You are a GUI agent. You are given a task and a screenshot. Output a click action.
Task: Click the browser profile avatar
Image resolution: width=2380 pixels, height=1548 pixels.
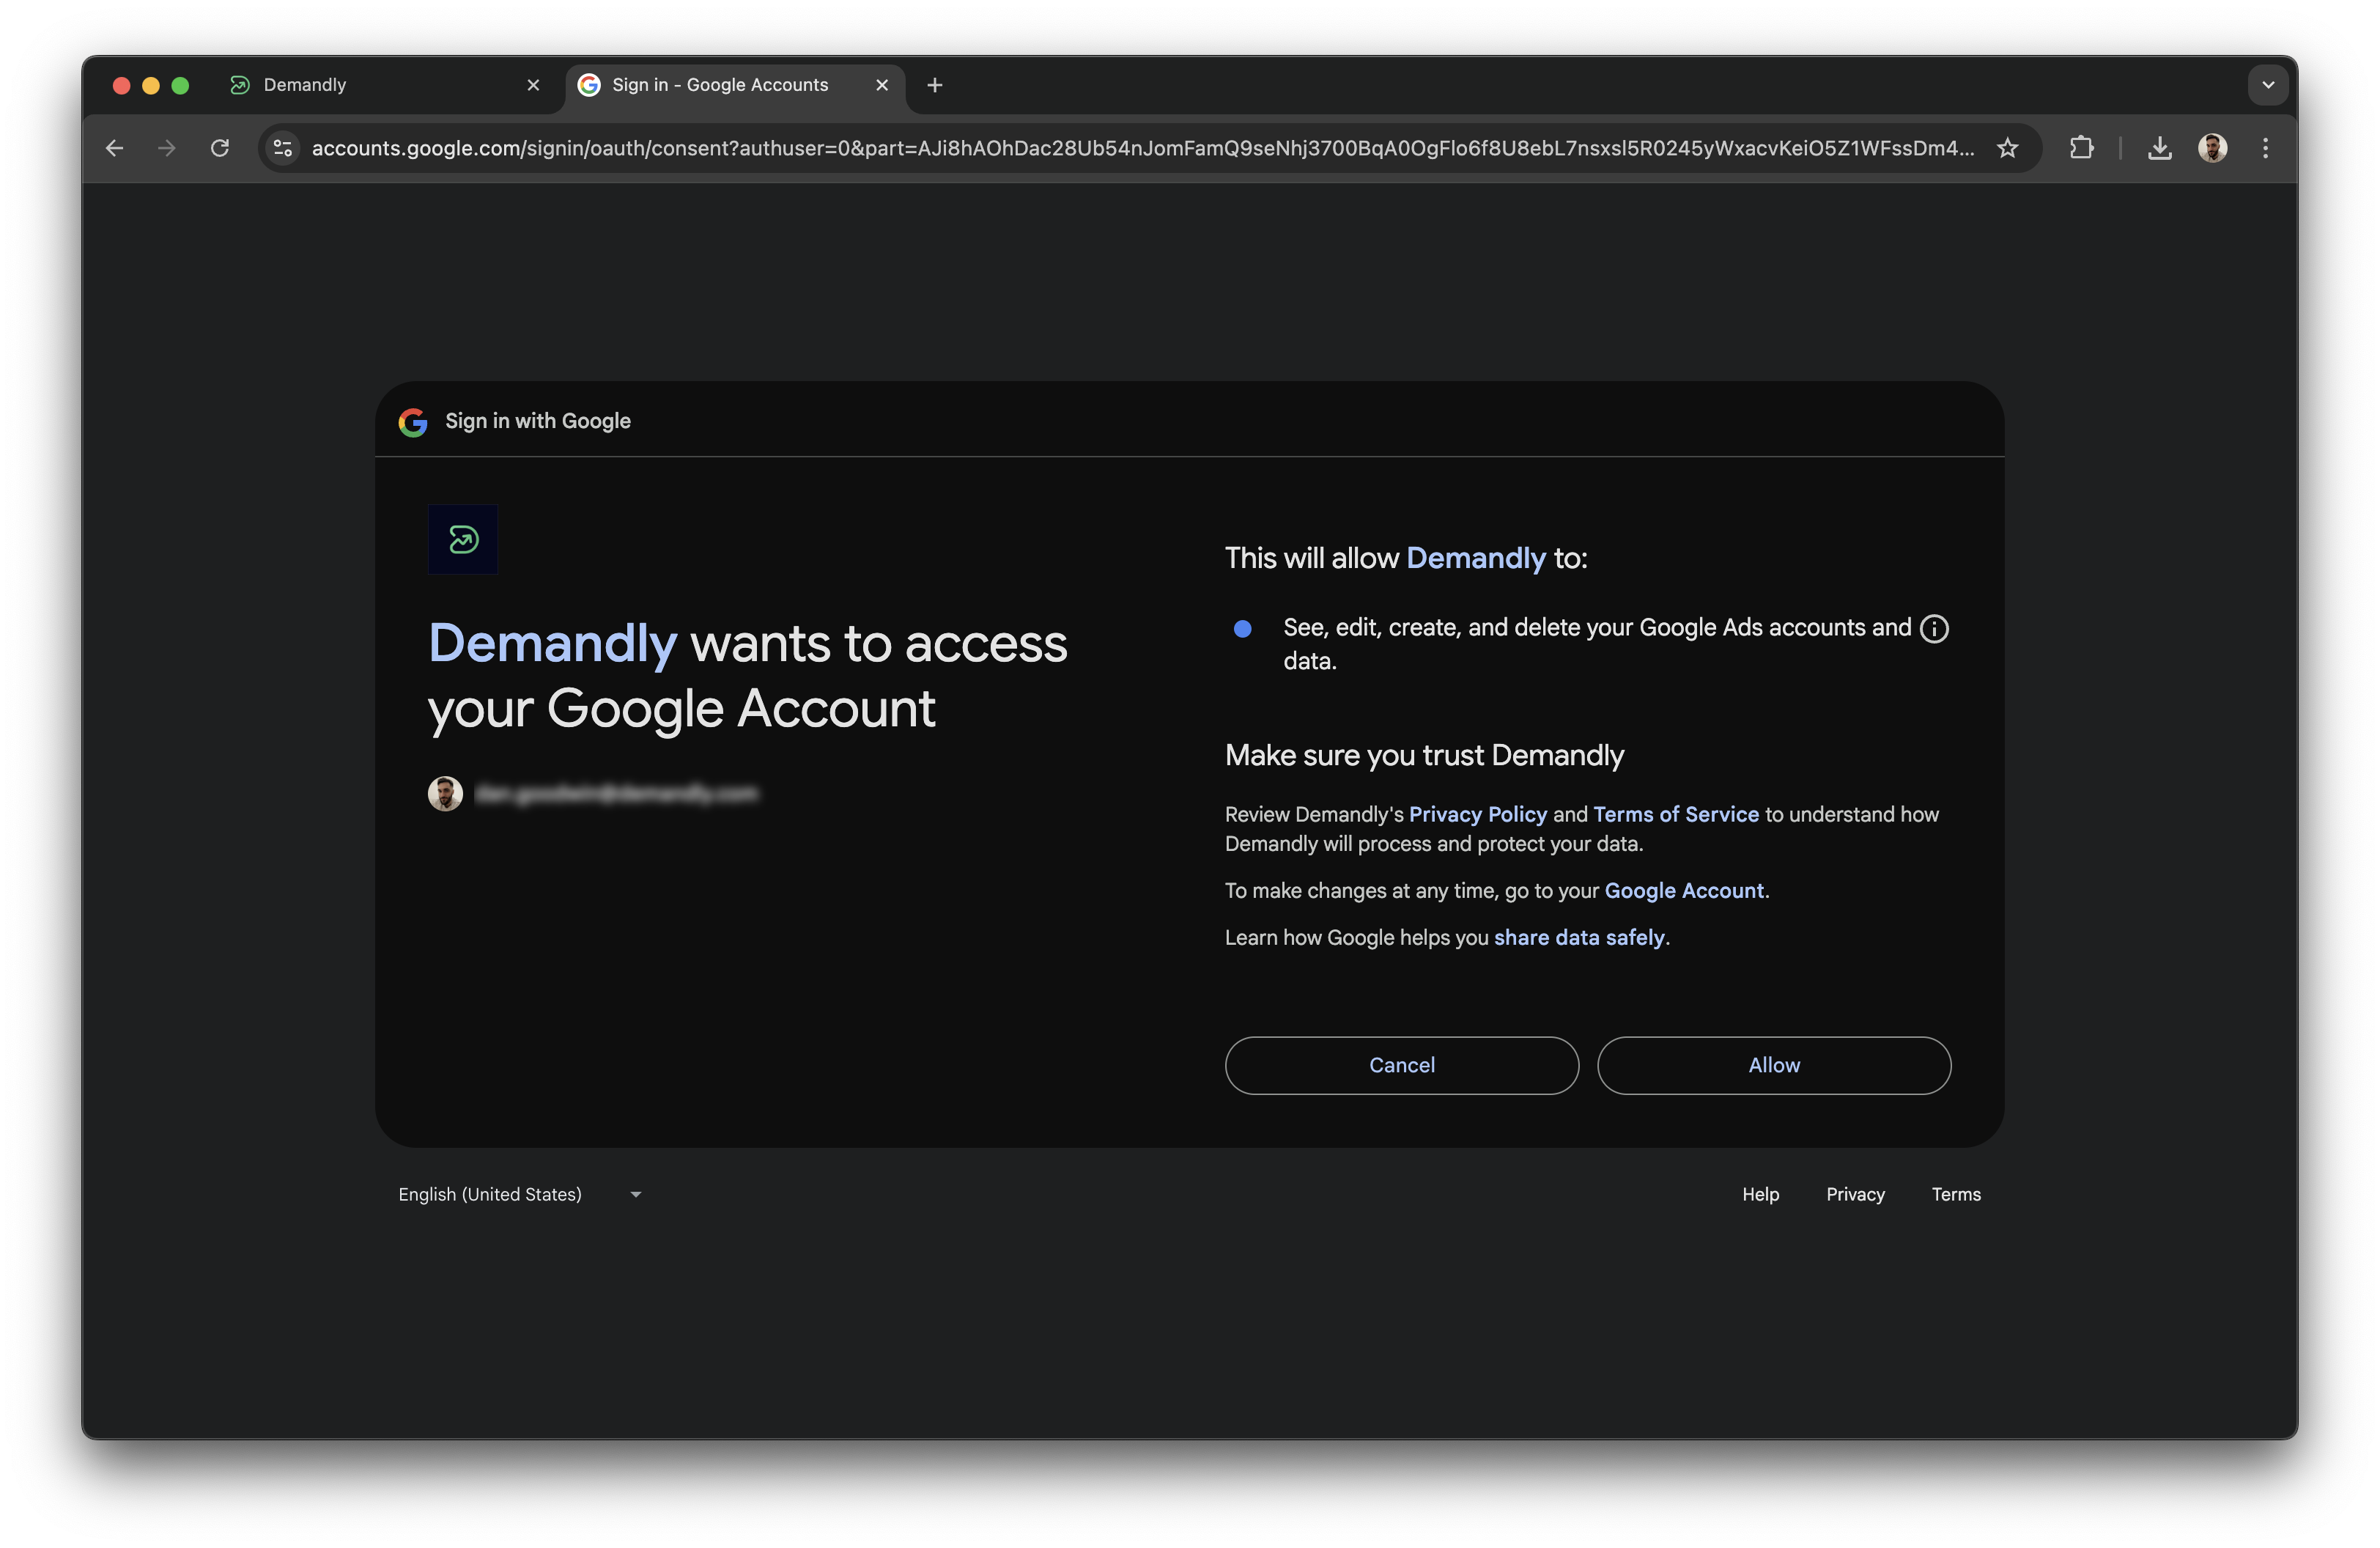click(2214, 148)
